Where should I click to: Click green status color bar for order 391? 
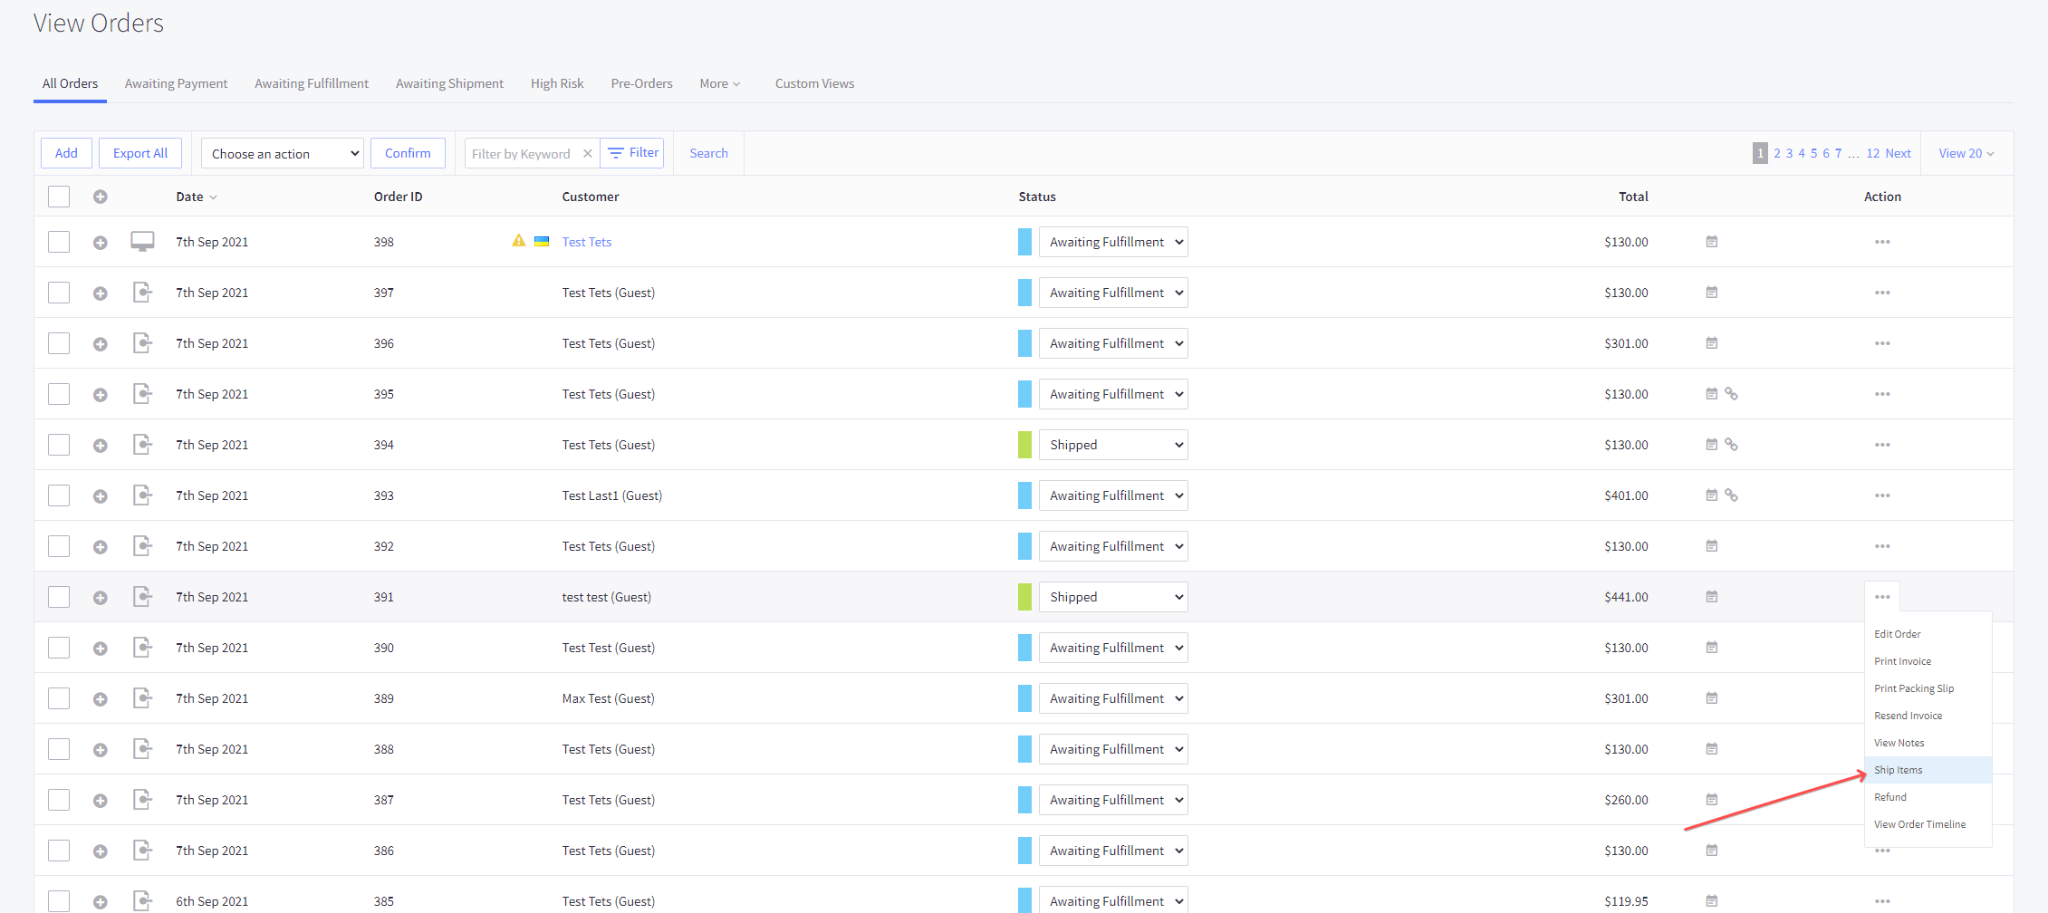point(1024,597)
